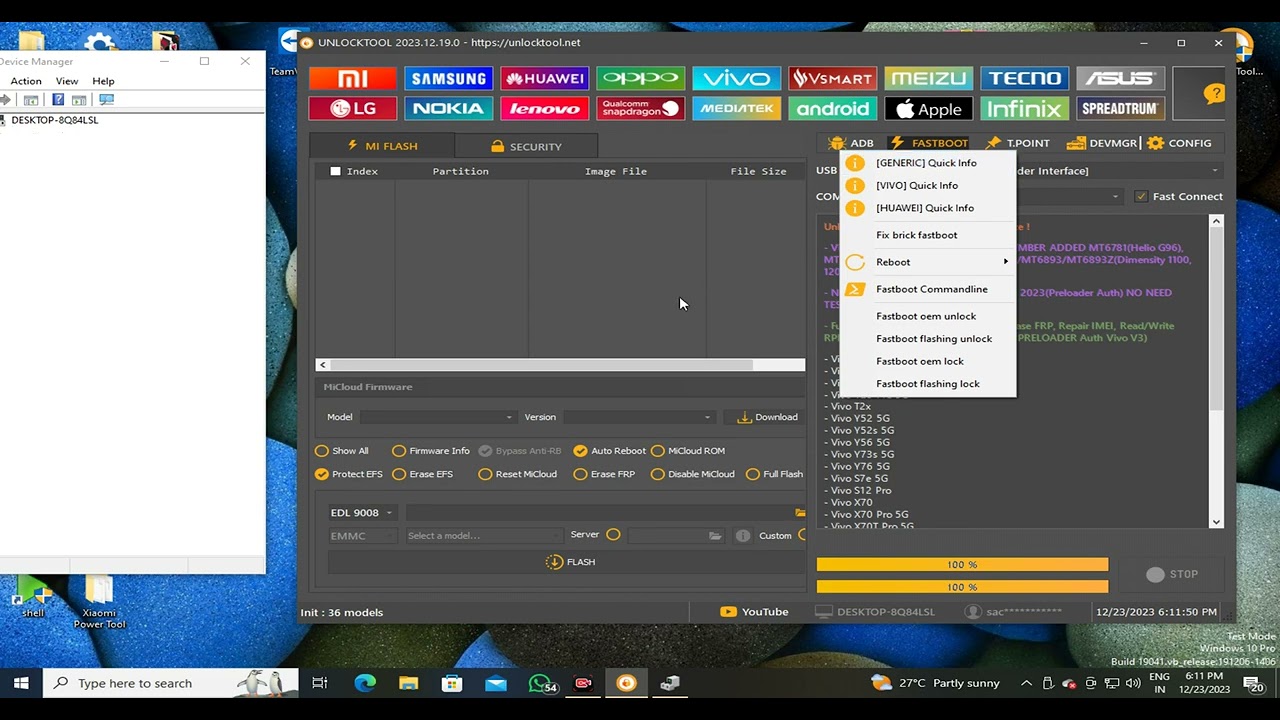
Task: Select the ASUS brand icon
Action: point(1120,78)
